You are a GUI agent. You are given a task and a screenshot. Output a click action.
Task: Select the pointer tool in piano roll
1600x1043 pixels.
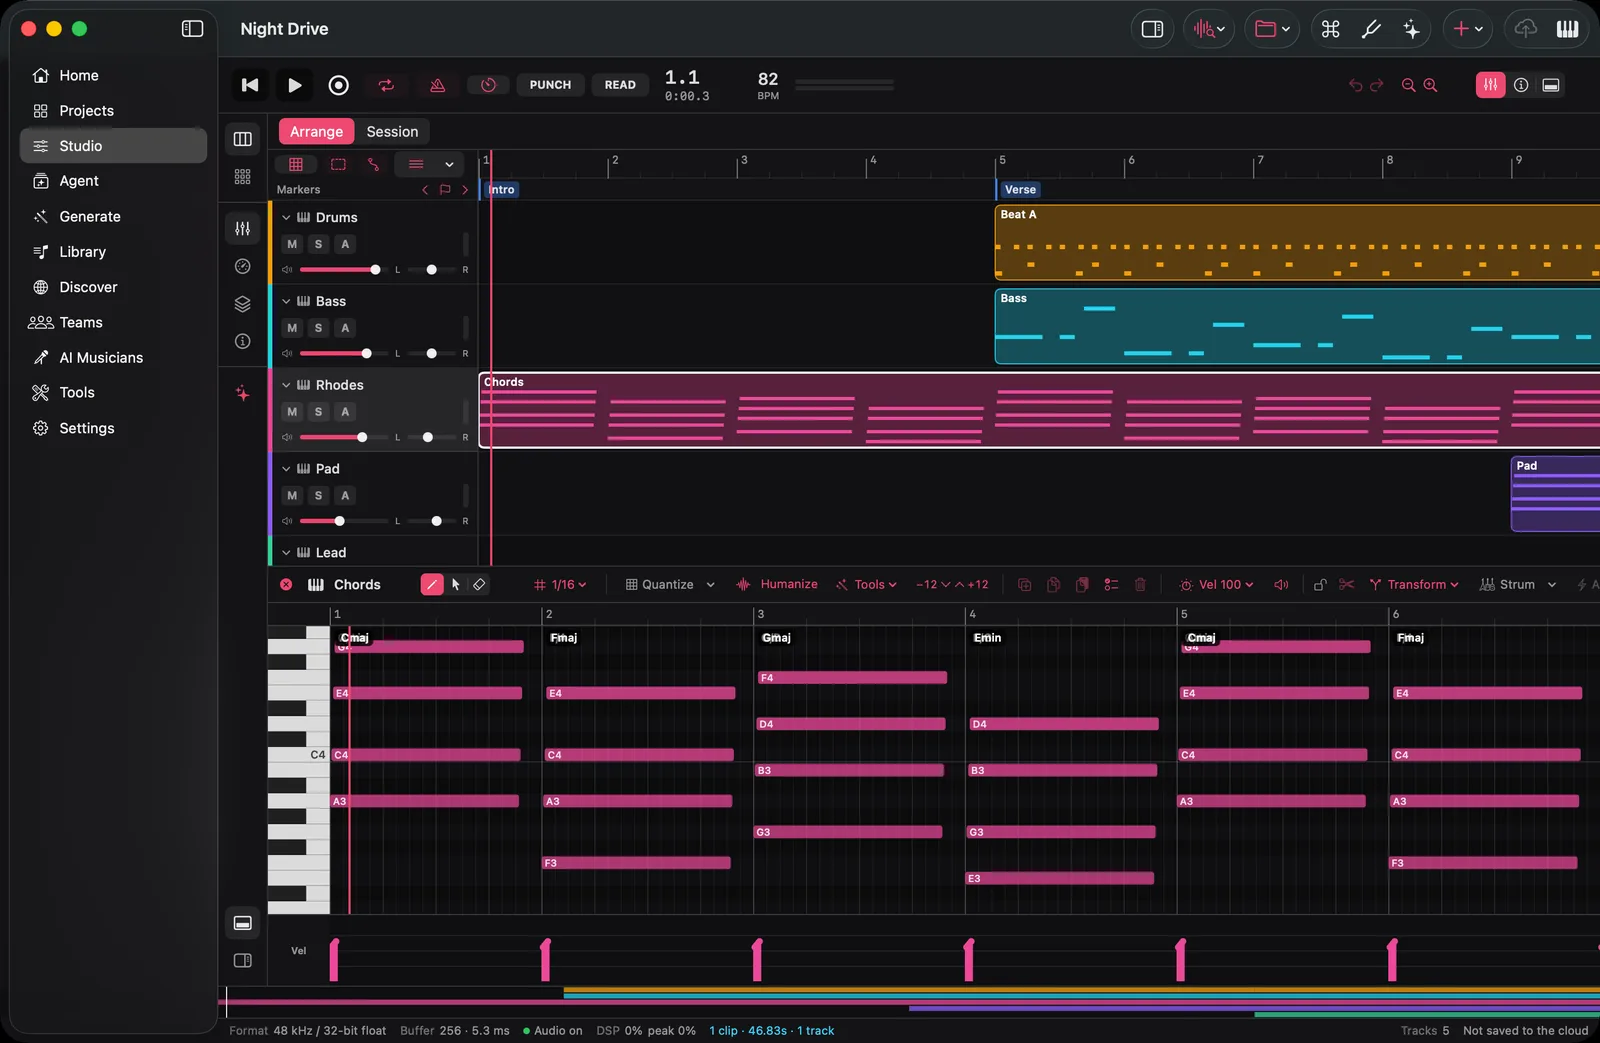coord(456,585)
